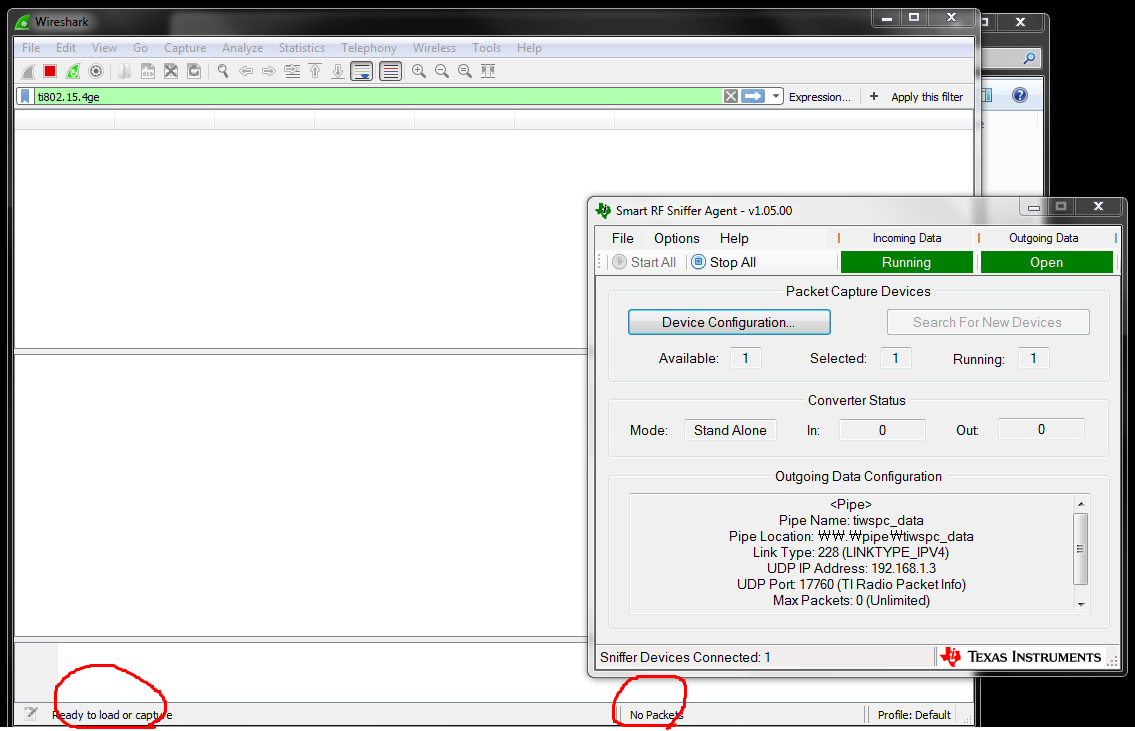1135x731 pixels.
Task: Click Sniffer Devices Connected: 1 status text
Action: 685,657
